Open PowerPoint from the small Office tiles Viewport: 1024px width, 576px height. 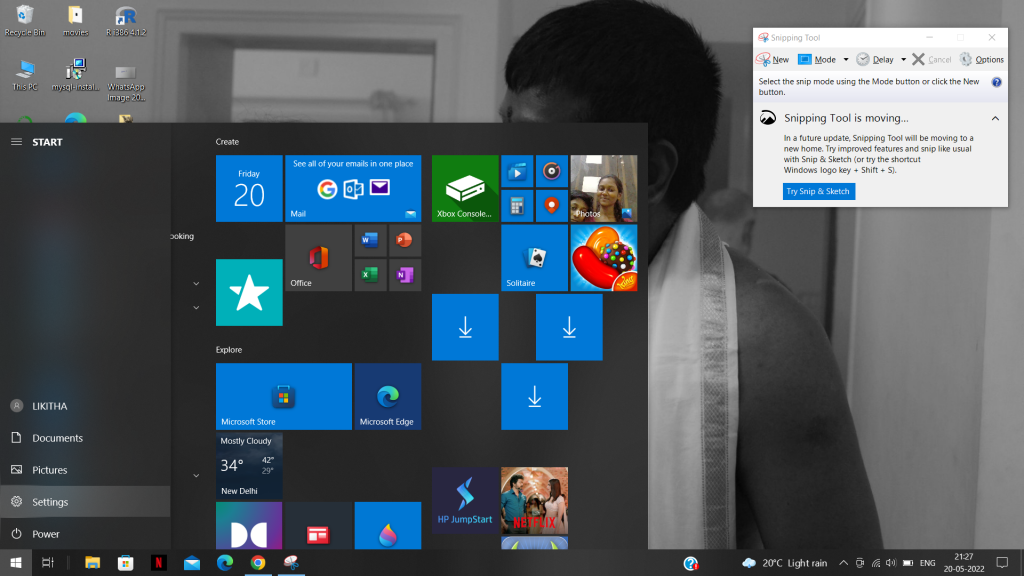tap(404, 240)
